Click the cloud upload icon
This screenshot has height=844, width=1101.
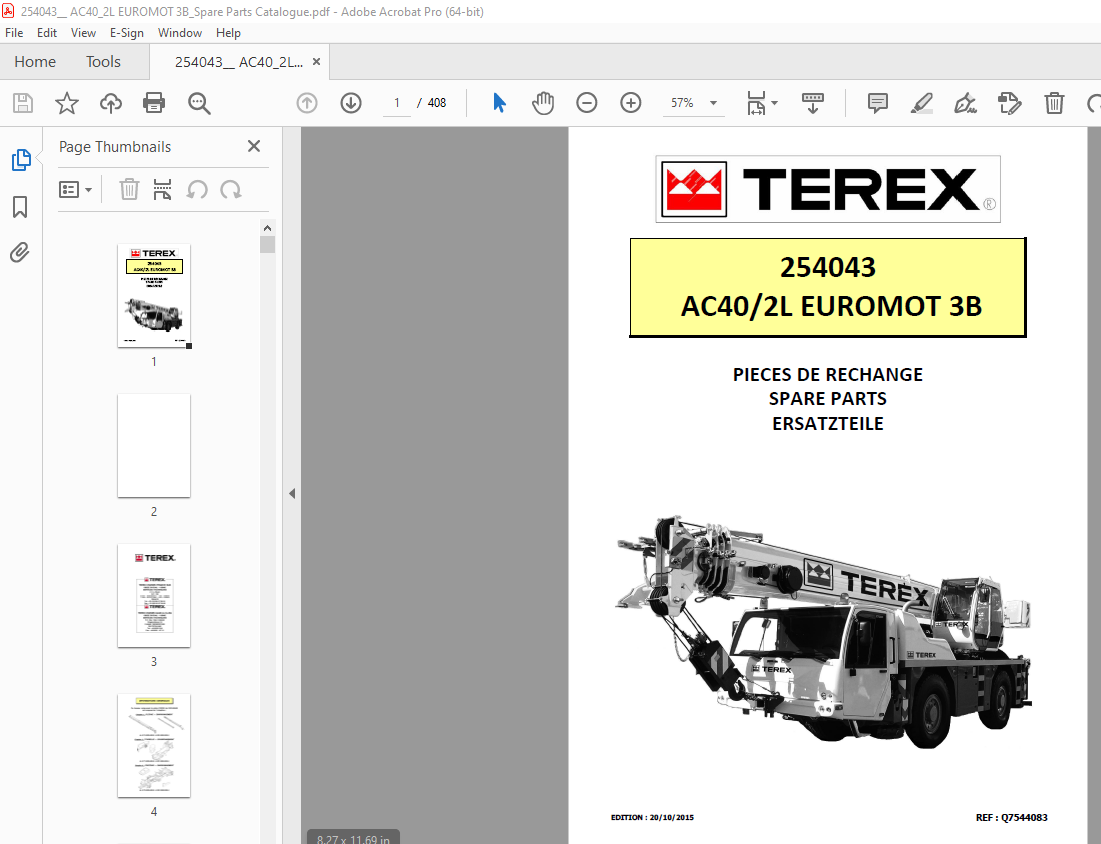(110, 103)
